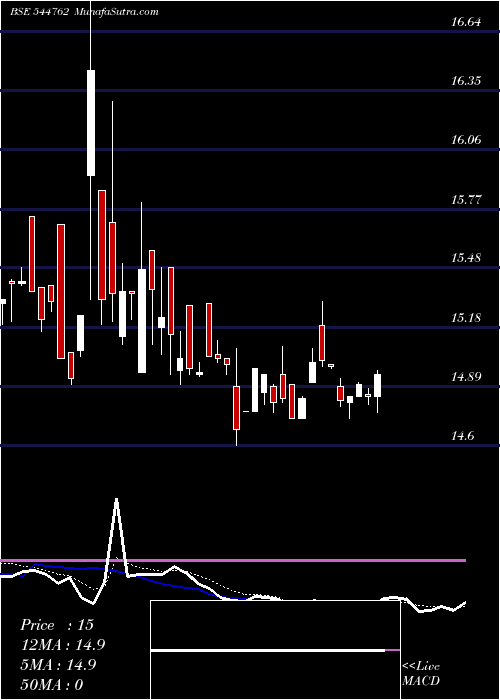Image resolution: width=500 pixels, height=700 pixels.
Task: Click the 15.77 price axis label
Action: pyautogui.click(x=466, y=199)
